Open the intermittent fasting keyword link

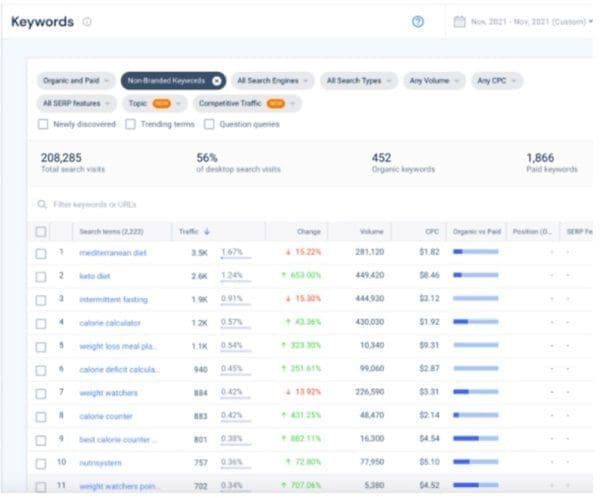[x=114, y=298]
